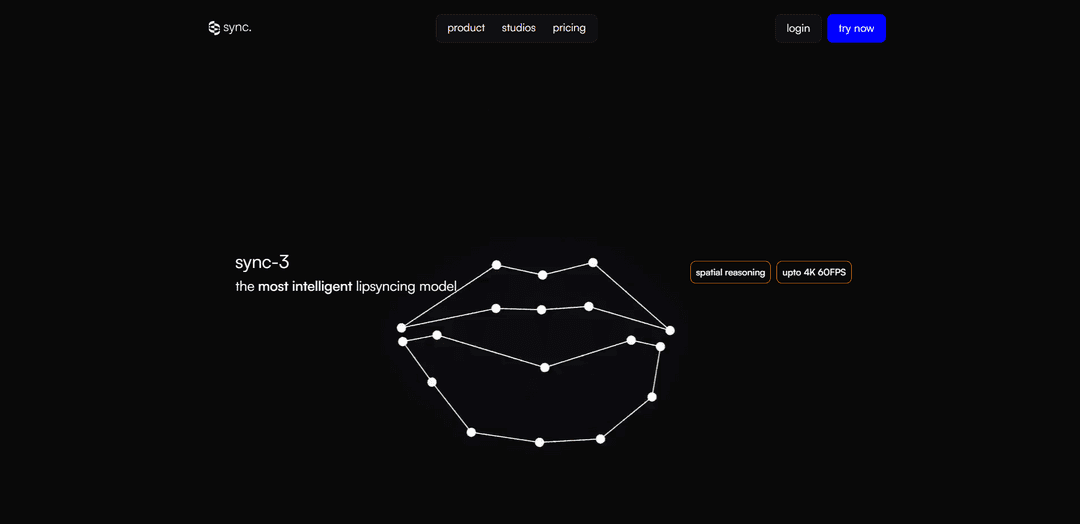Click the most intelligent lipsyncing model tagline

(345, 287)
